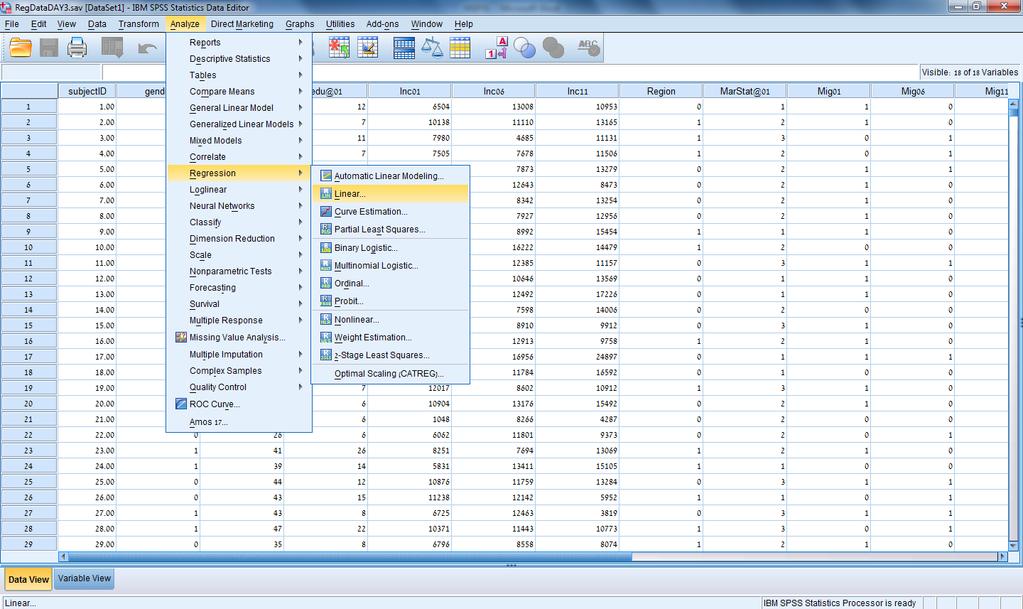This screenshot has height=609, width=1023.
Task: Open Curve Estimation... from submenu
Action: [390, 211]
